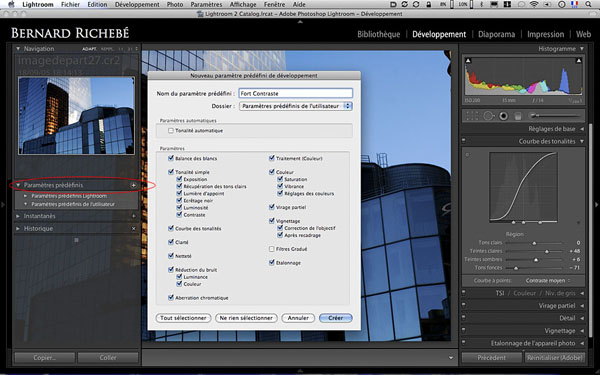This screenshot has width=600, height=375.
Task: Collapse Paramètres prédéfinis de l'utilisateur folder
Action: (25, 204)
